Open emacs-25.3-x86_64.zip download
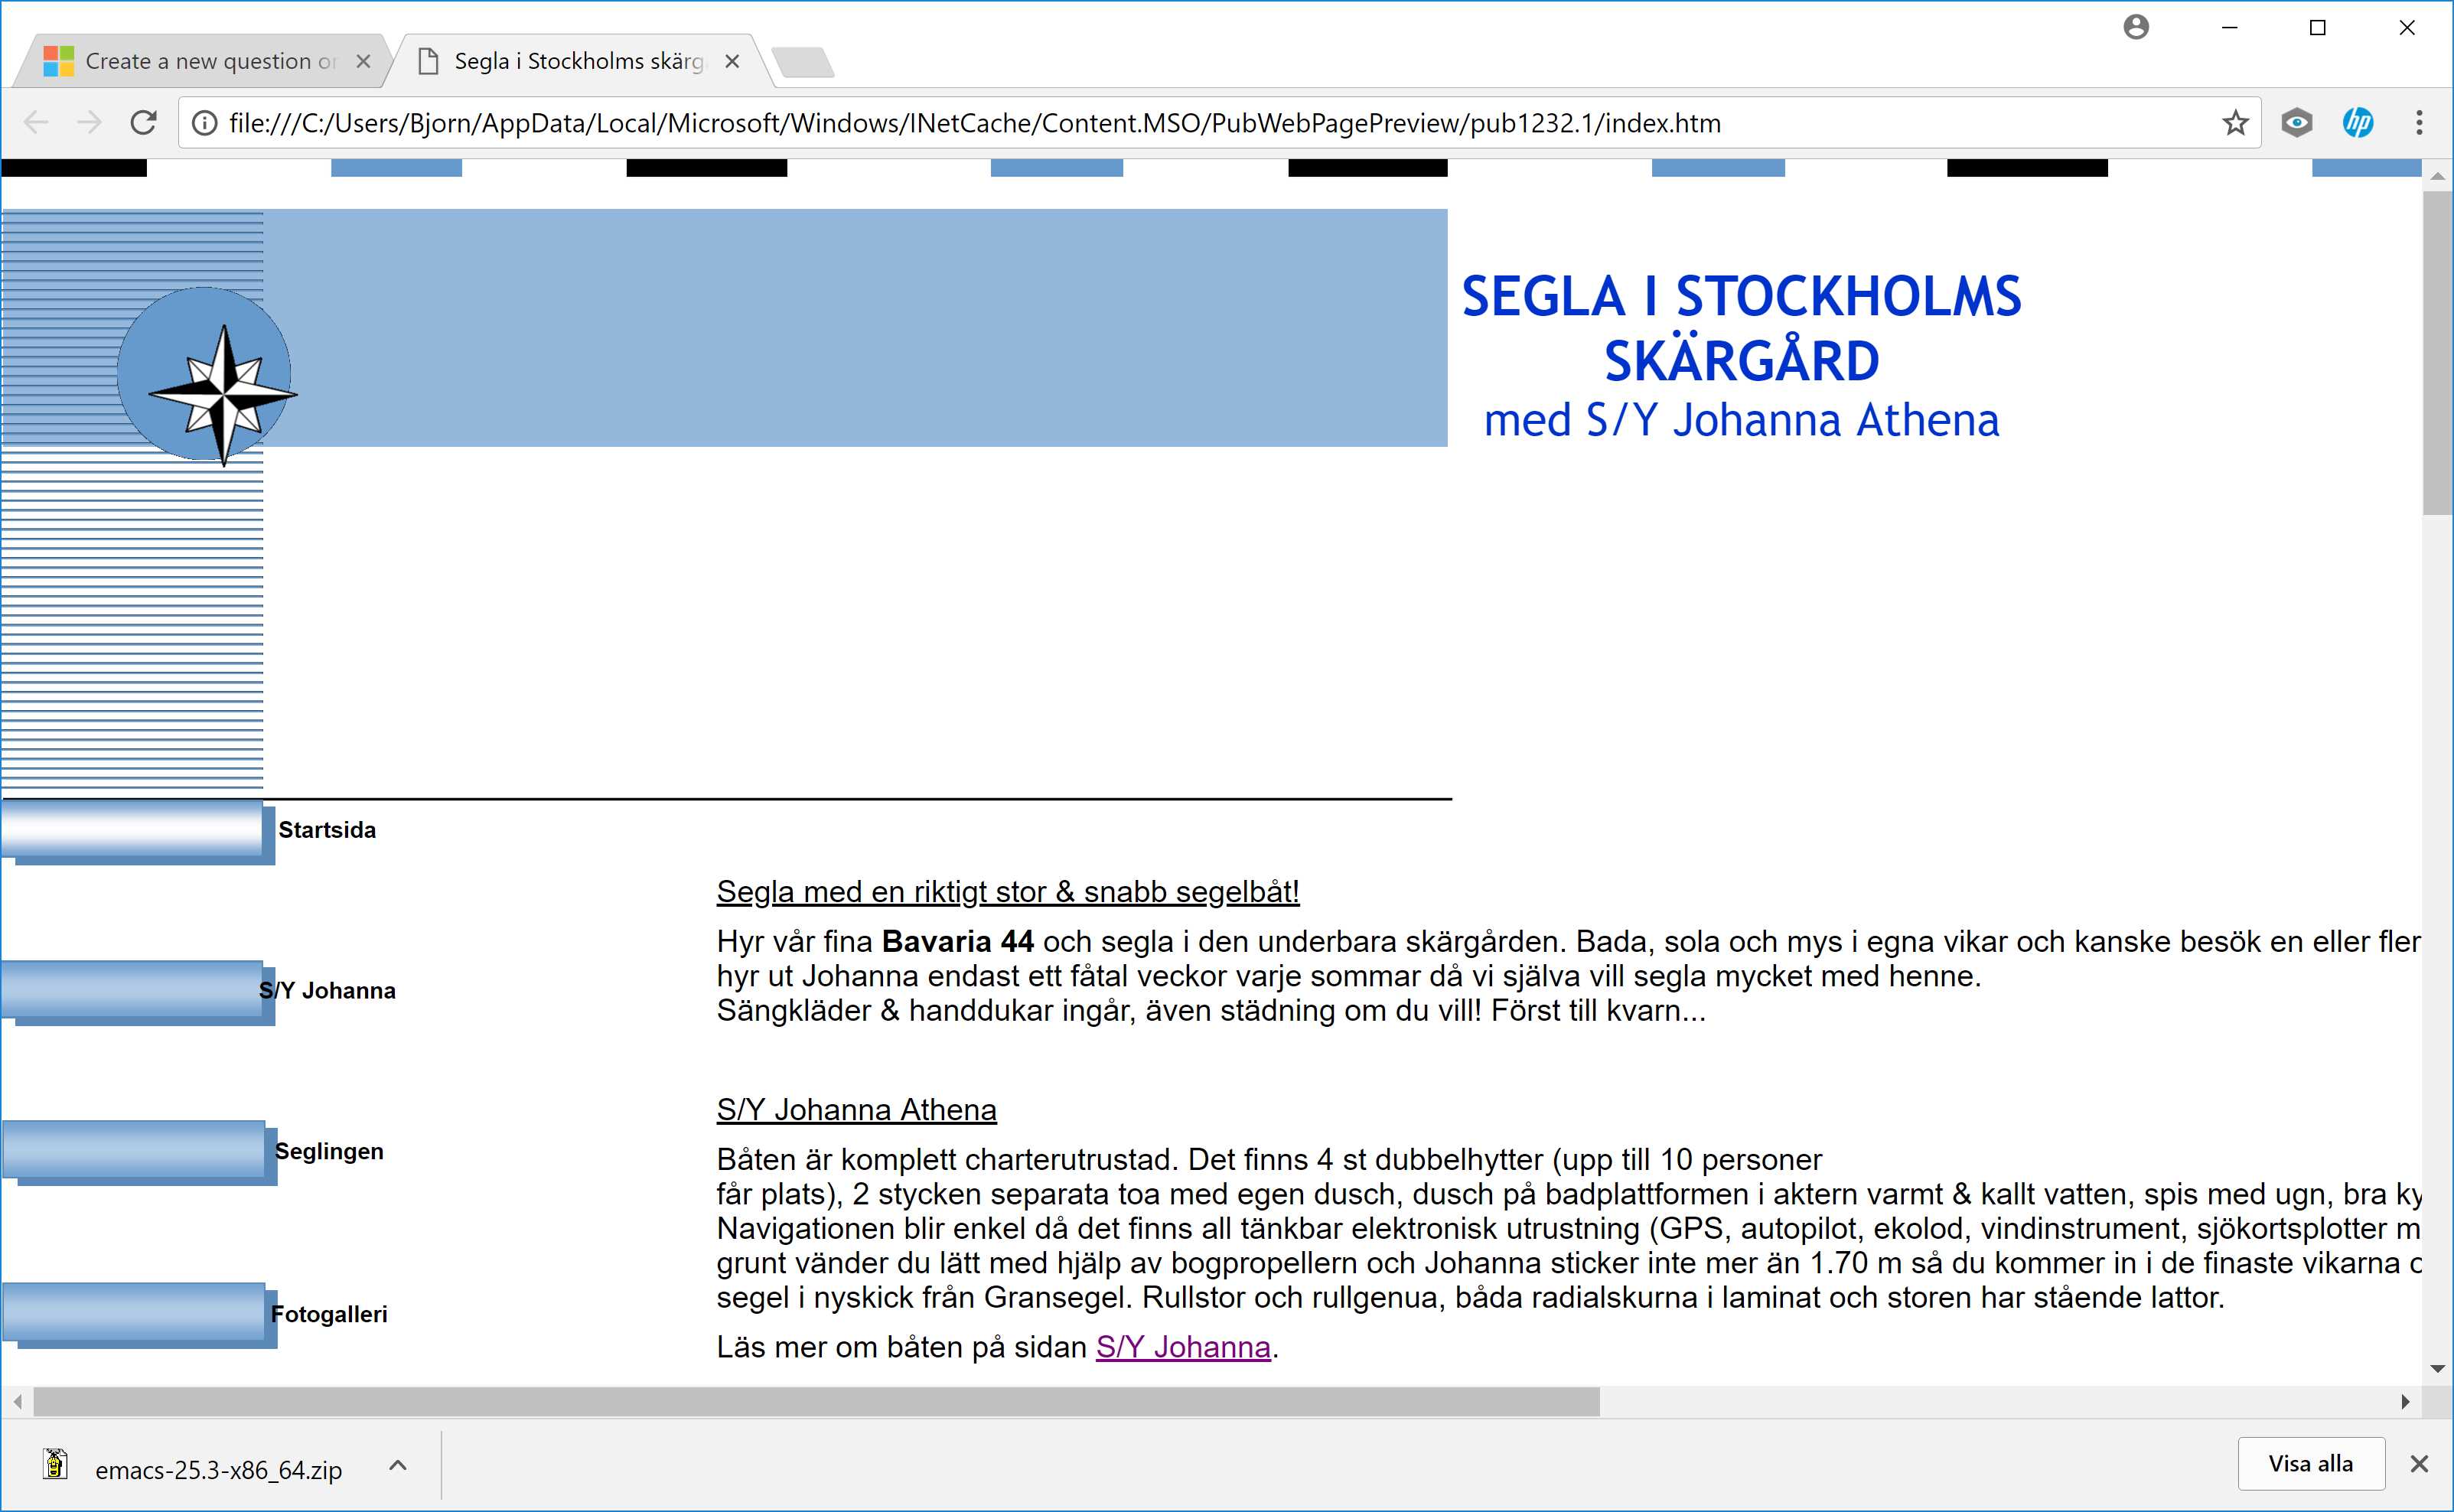The width and height of the screenshot is (2454, 1512). [218, 1470]
